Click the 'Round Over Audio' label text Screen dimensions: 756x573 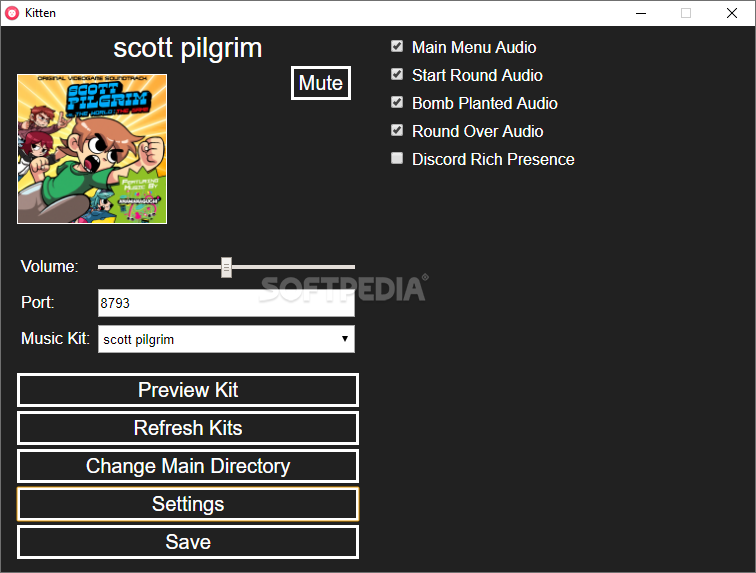point(478,131)
